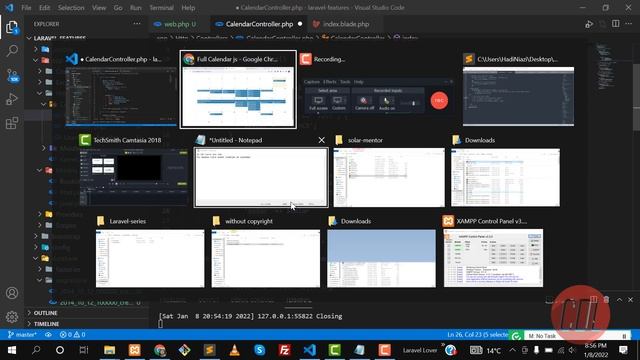Open the Extensions view

click(x=12, y=123)
